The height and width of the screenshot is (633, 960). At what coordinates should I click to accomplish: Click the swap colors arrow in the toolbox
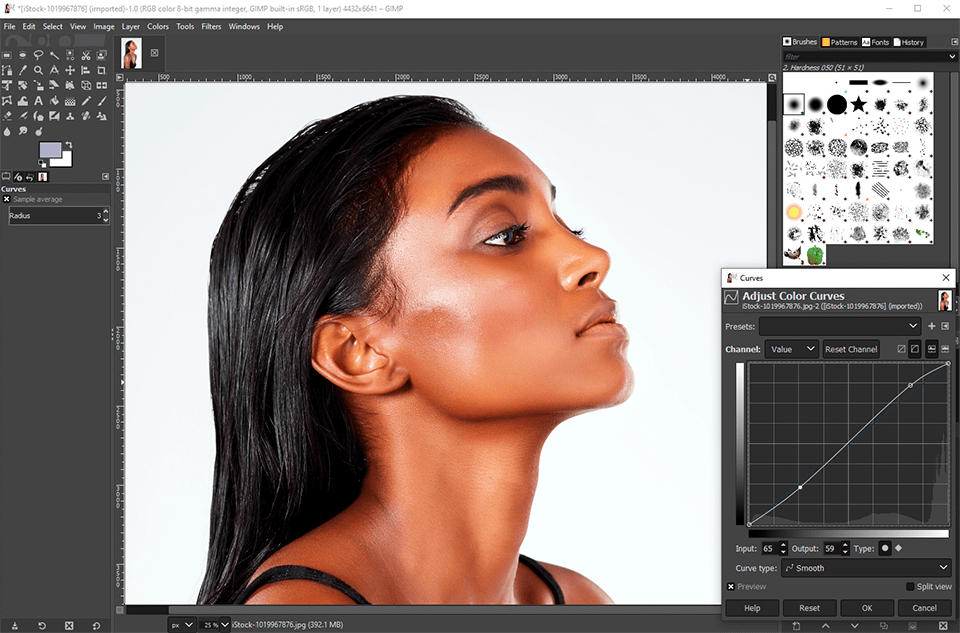pyautogui.click(x=68, y=144)
